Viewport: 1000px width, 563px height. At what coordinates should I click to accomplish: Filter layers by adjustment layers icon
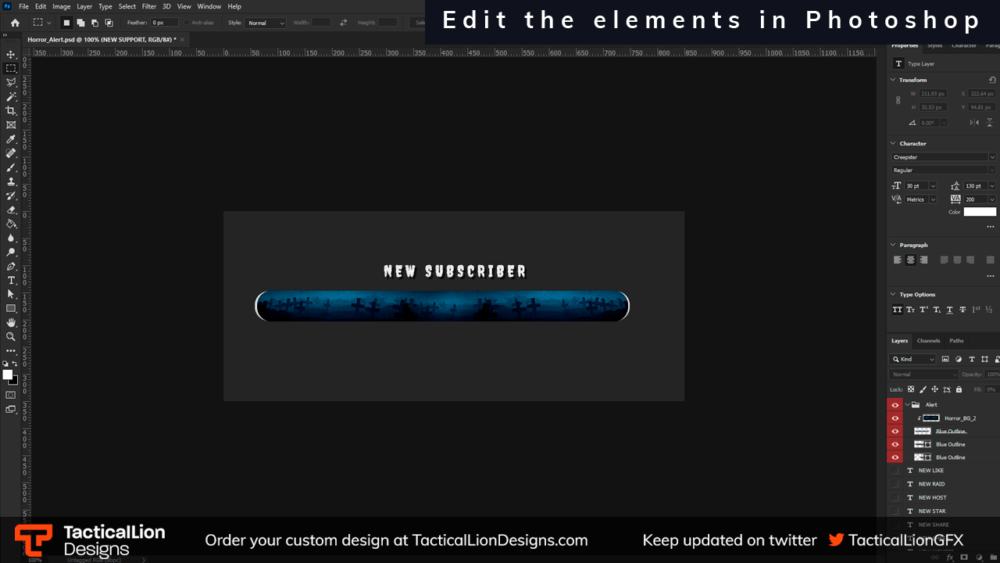(x=958, y=359)
